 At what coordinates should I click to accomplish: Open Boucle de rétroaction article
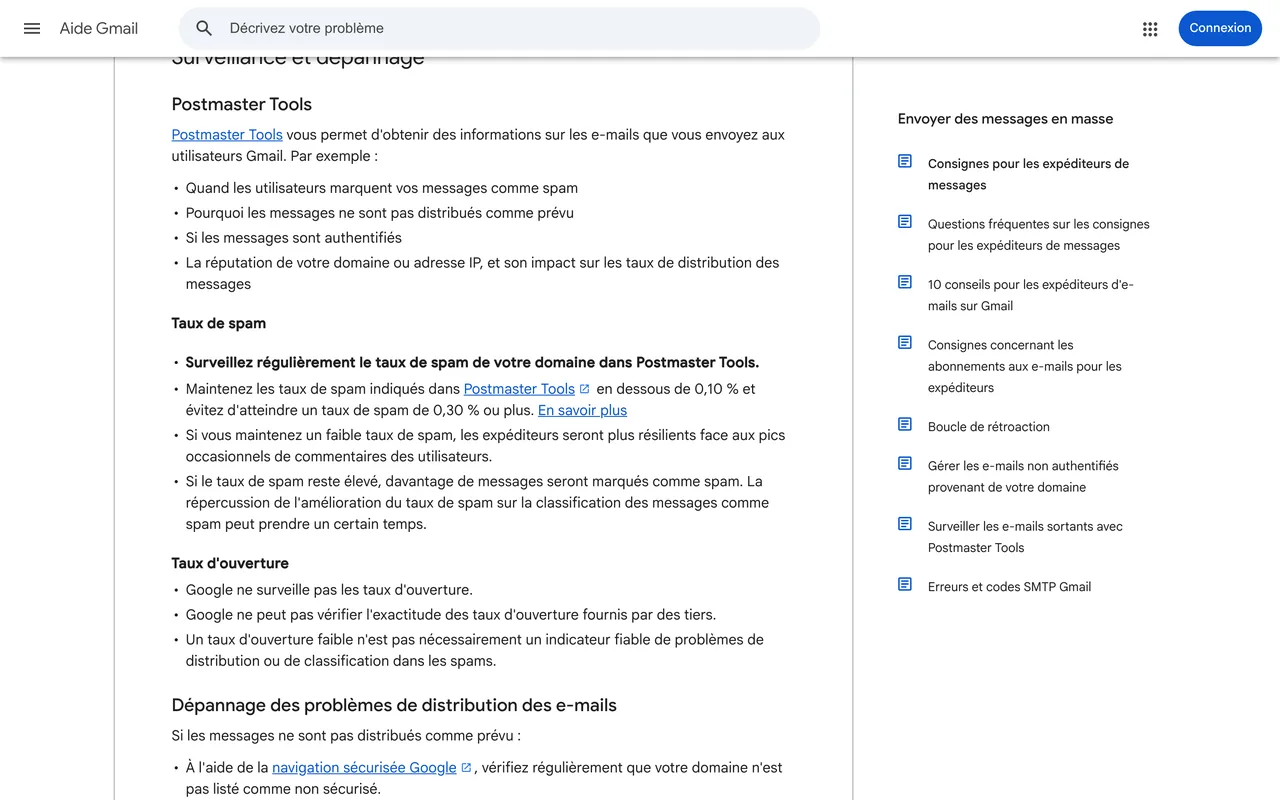coord(988,427)
